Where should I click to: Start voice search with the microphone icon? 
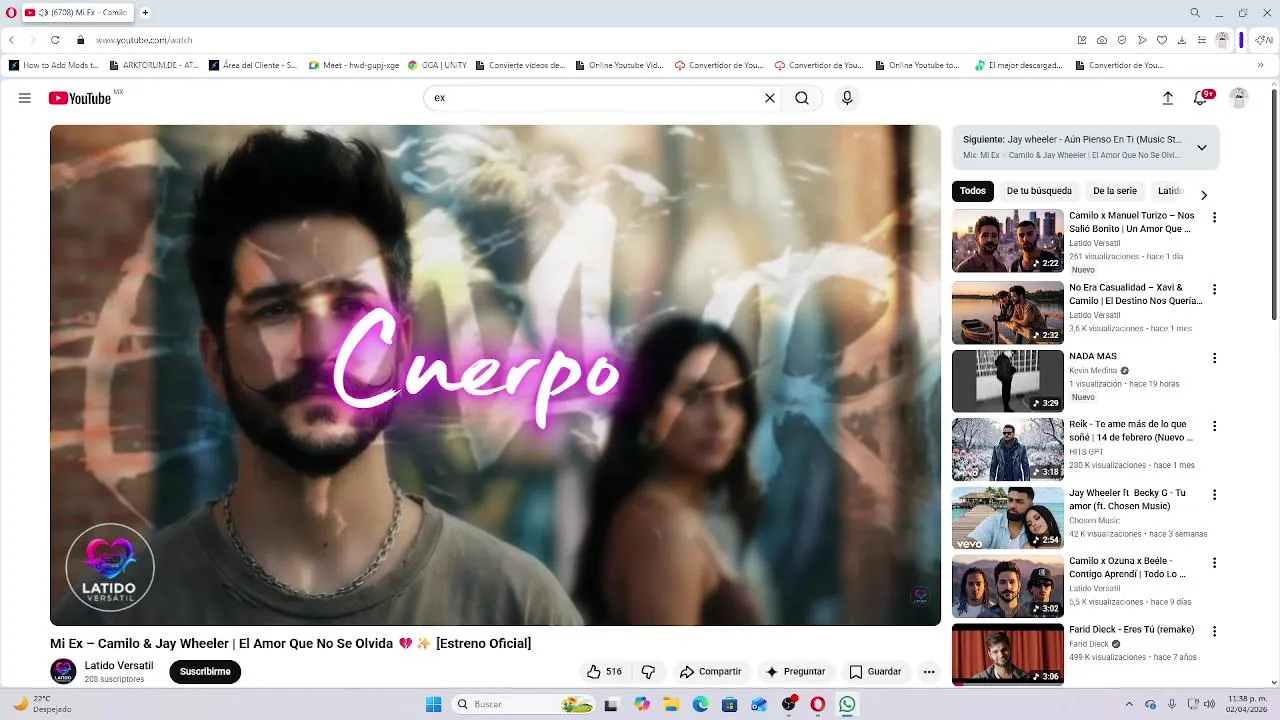point(847,98)
